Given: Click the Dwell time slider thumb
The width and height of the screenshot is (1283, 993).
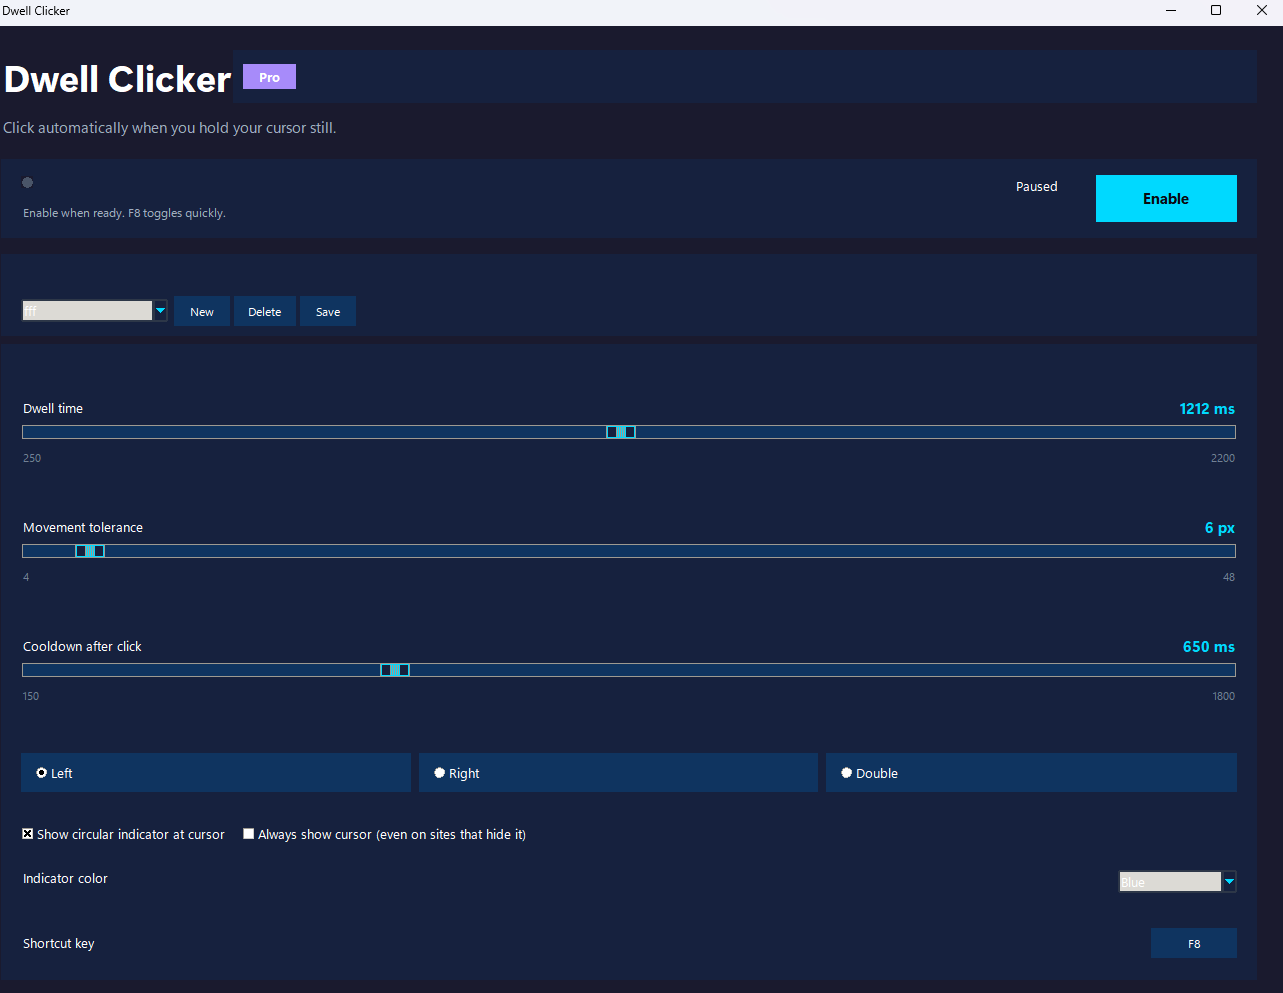Looking at the screenshot, I should (621, 432).
